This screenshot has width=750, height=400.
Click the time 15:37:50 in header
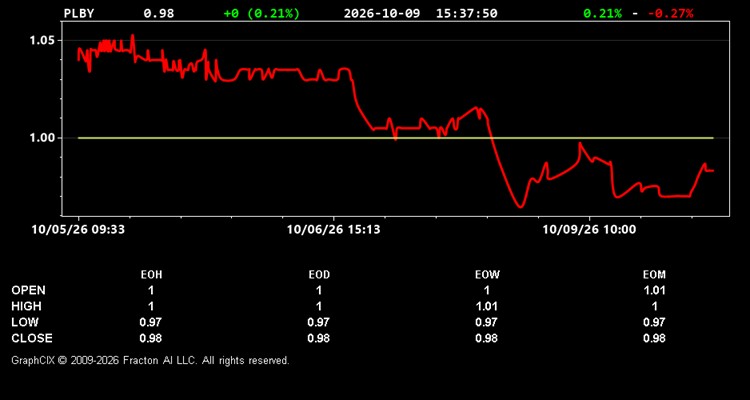point(466,13)
